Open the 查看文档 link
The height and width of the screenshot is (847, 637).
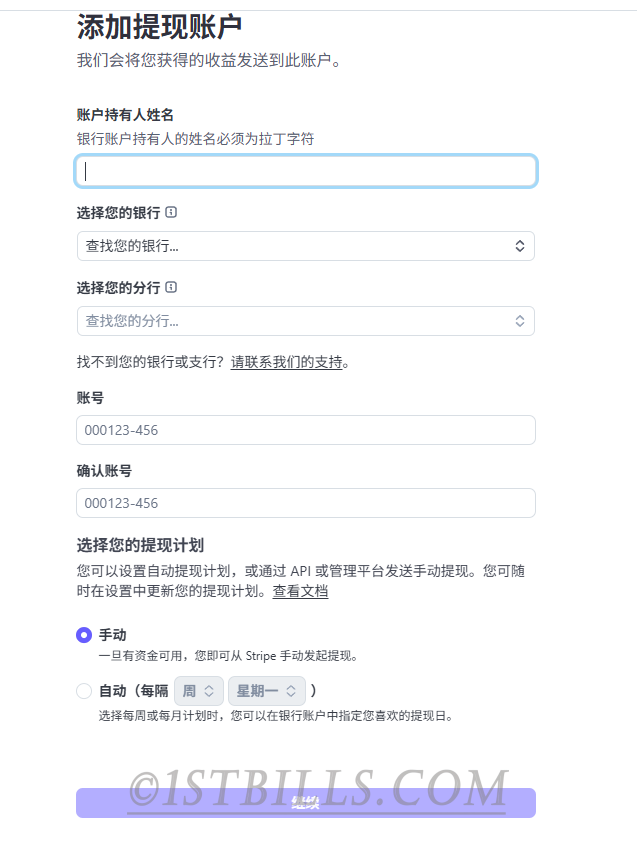coord(300,591)
